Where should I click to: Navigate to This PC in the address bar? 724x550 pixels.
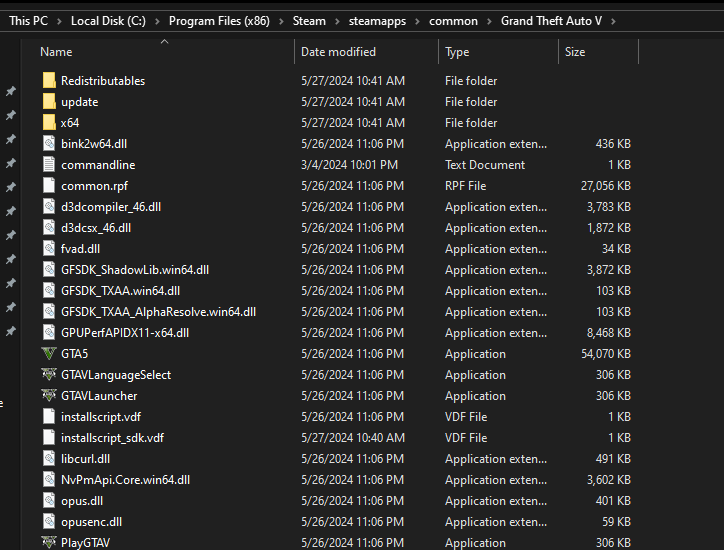tap(28, 21)
